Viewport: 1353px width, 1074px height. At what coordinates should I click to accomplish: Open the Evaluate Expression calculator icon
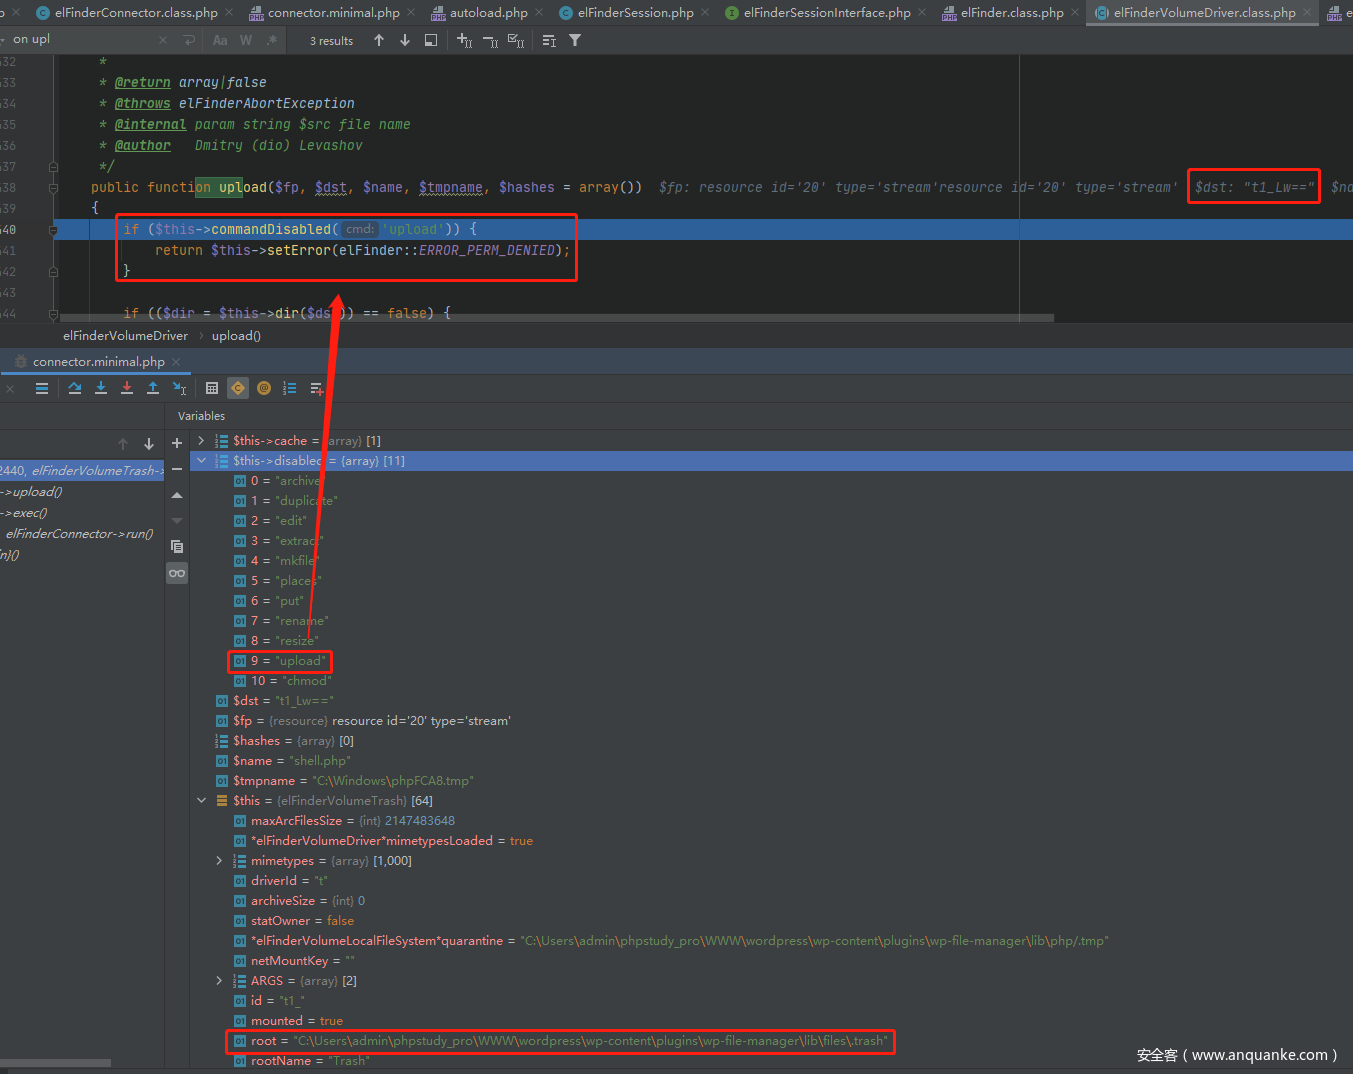(x=212, y=388)
